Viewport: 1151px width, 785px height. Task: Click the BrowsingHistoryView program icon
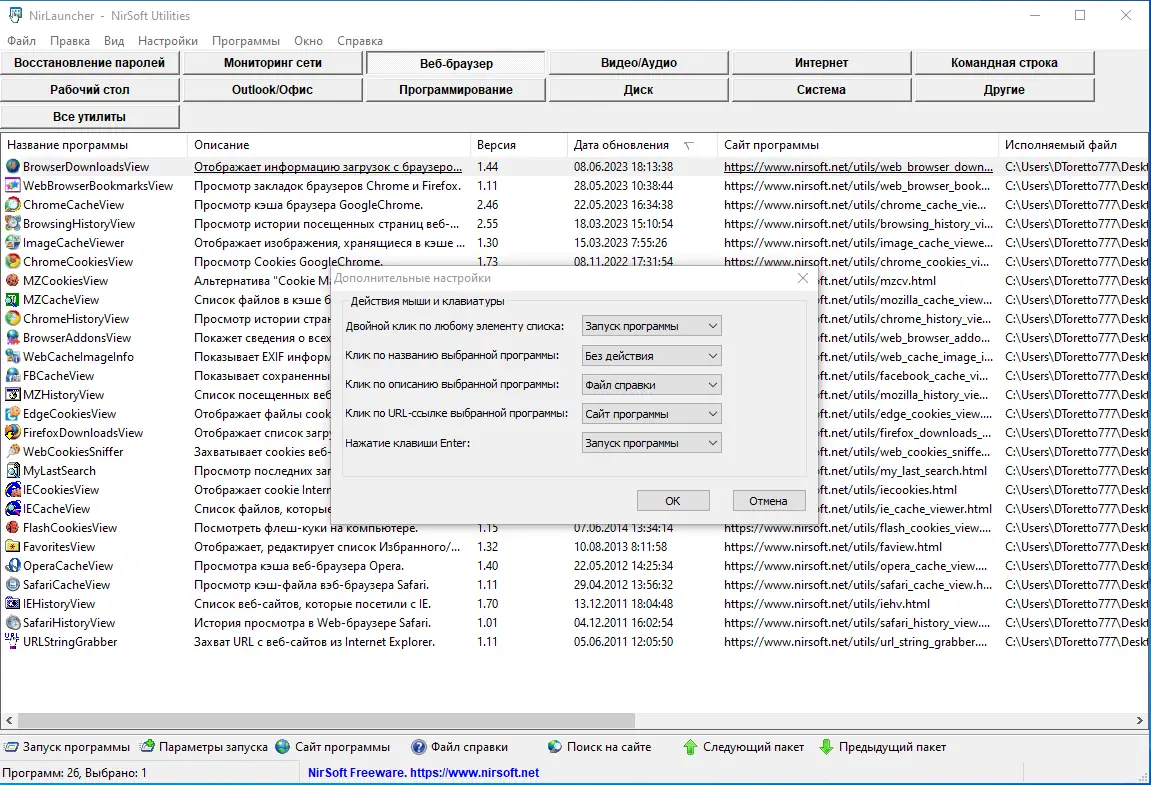point(12,224)
